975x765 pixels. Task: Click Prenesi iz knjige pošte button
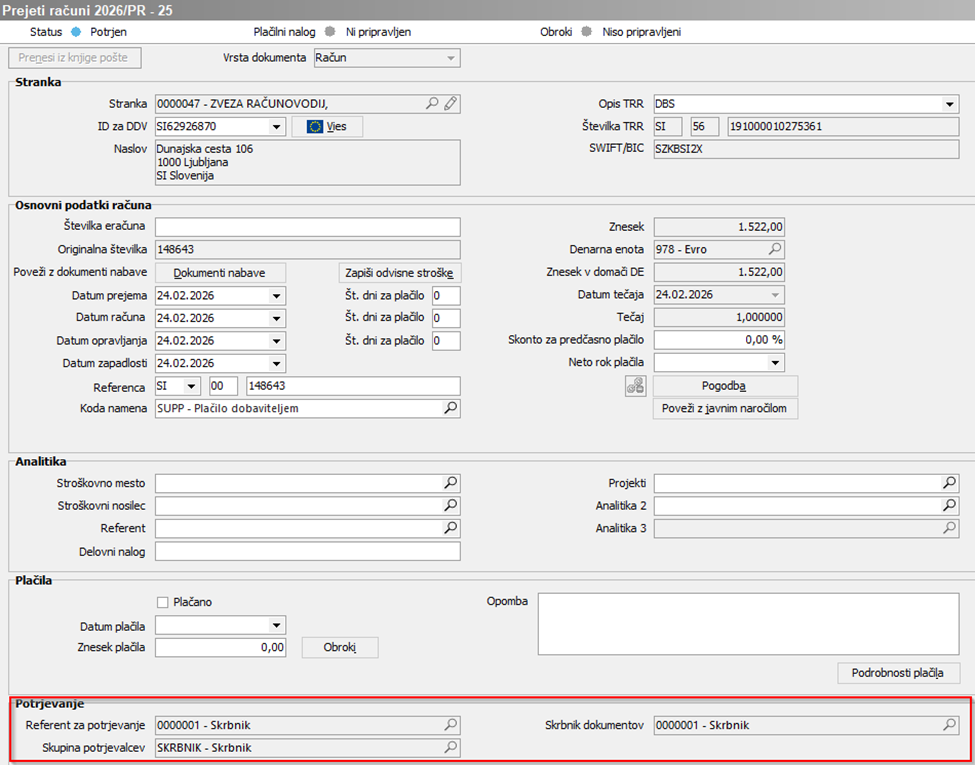click(75, 58)
